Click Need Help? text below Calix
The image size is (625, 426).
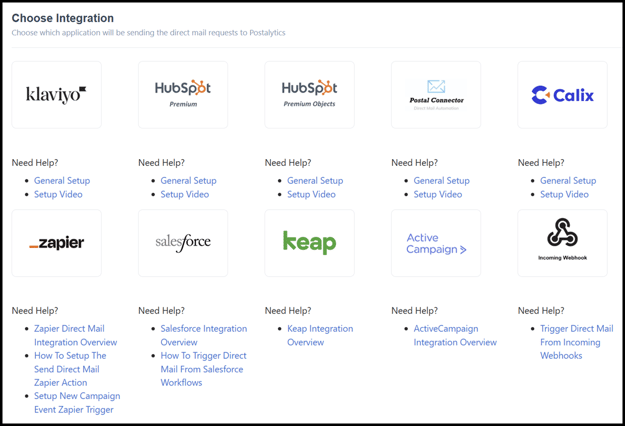pyautogui.click(x=541, y=163)
